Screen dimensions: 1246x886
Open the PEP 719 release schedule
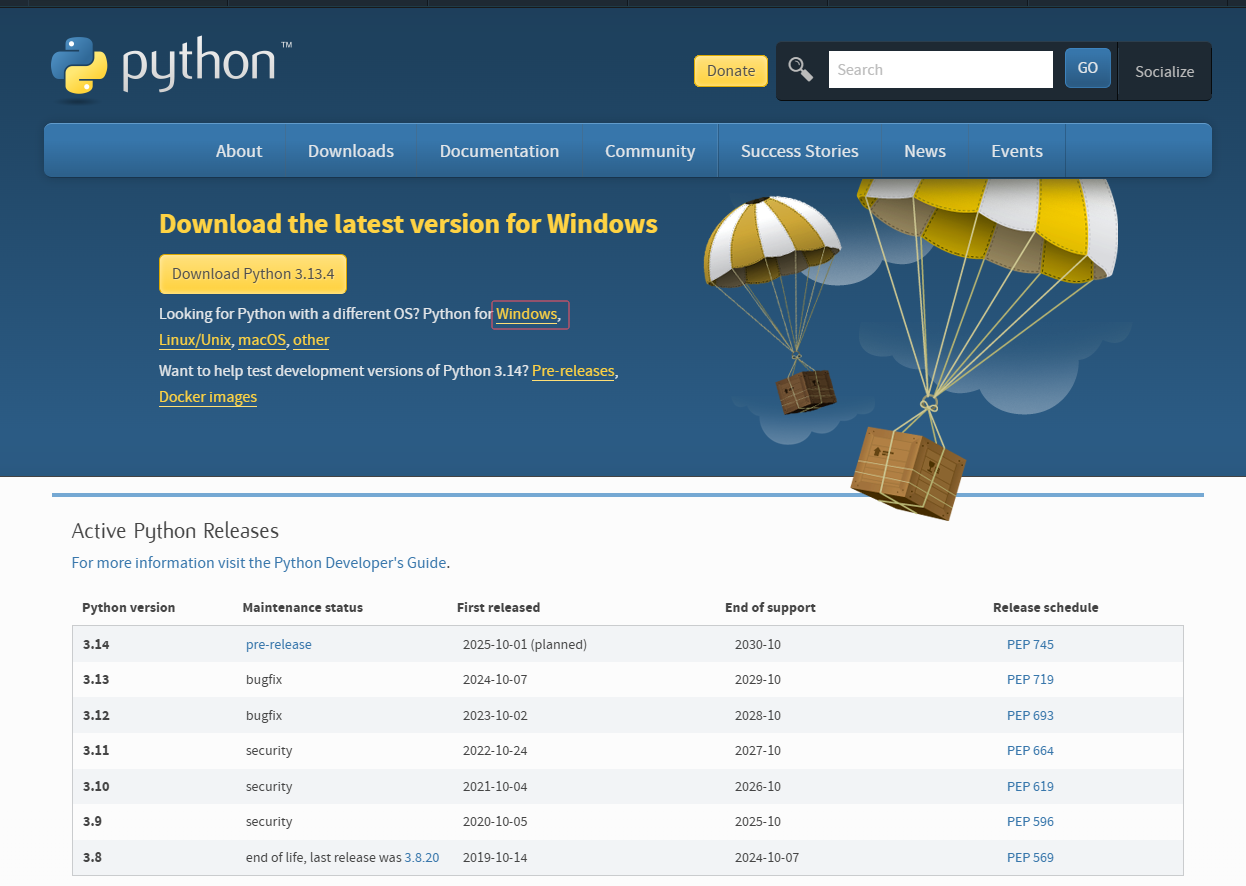tap(1030, 680)
